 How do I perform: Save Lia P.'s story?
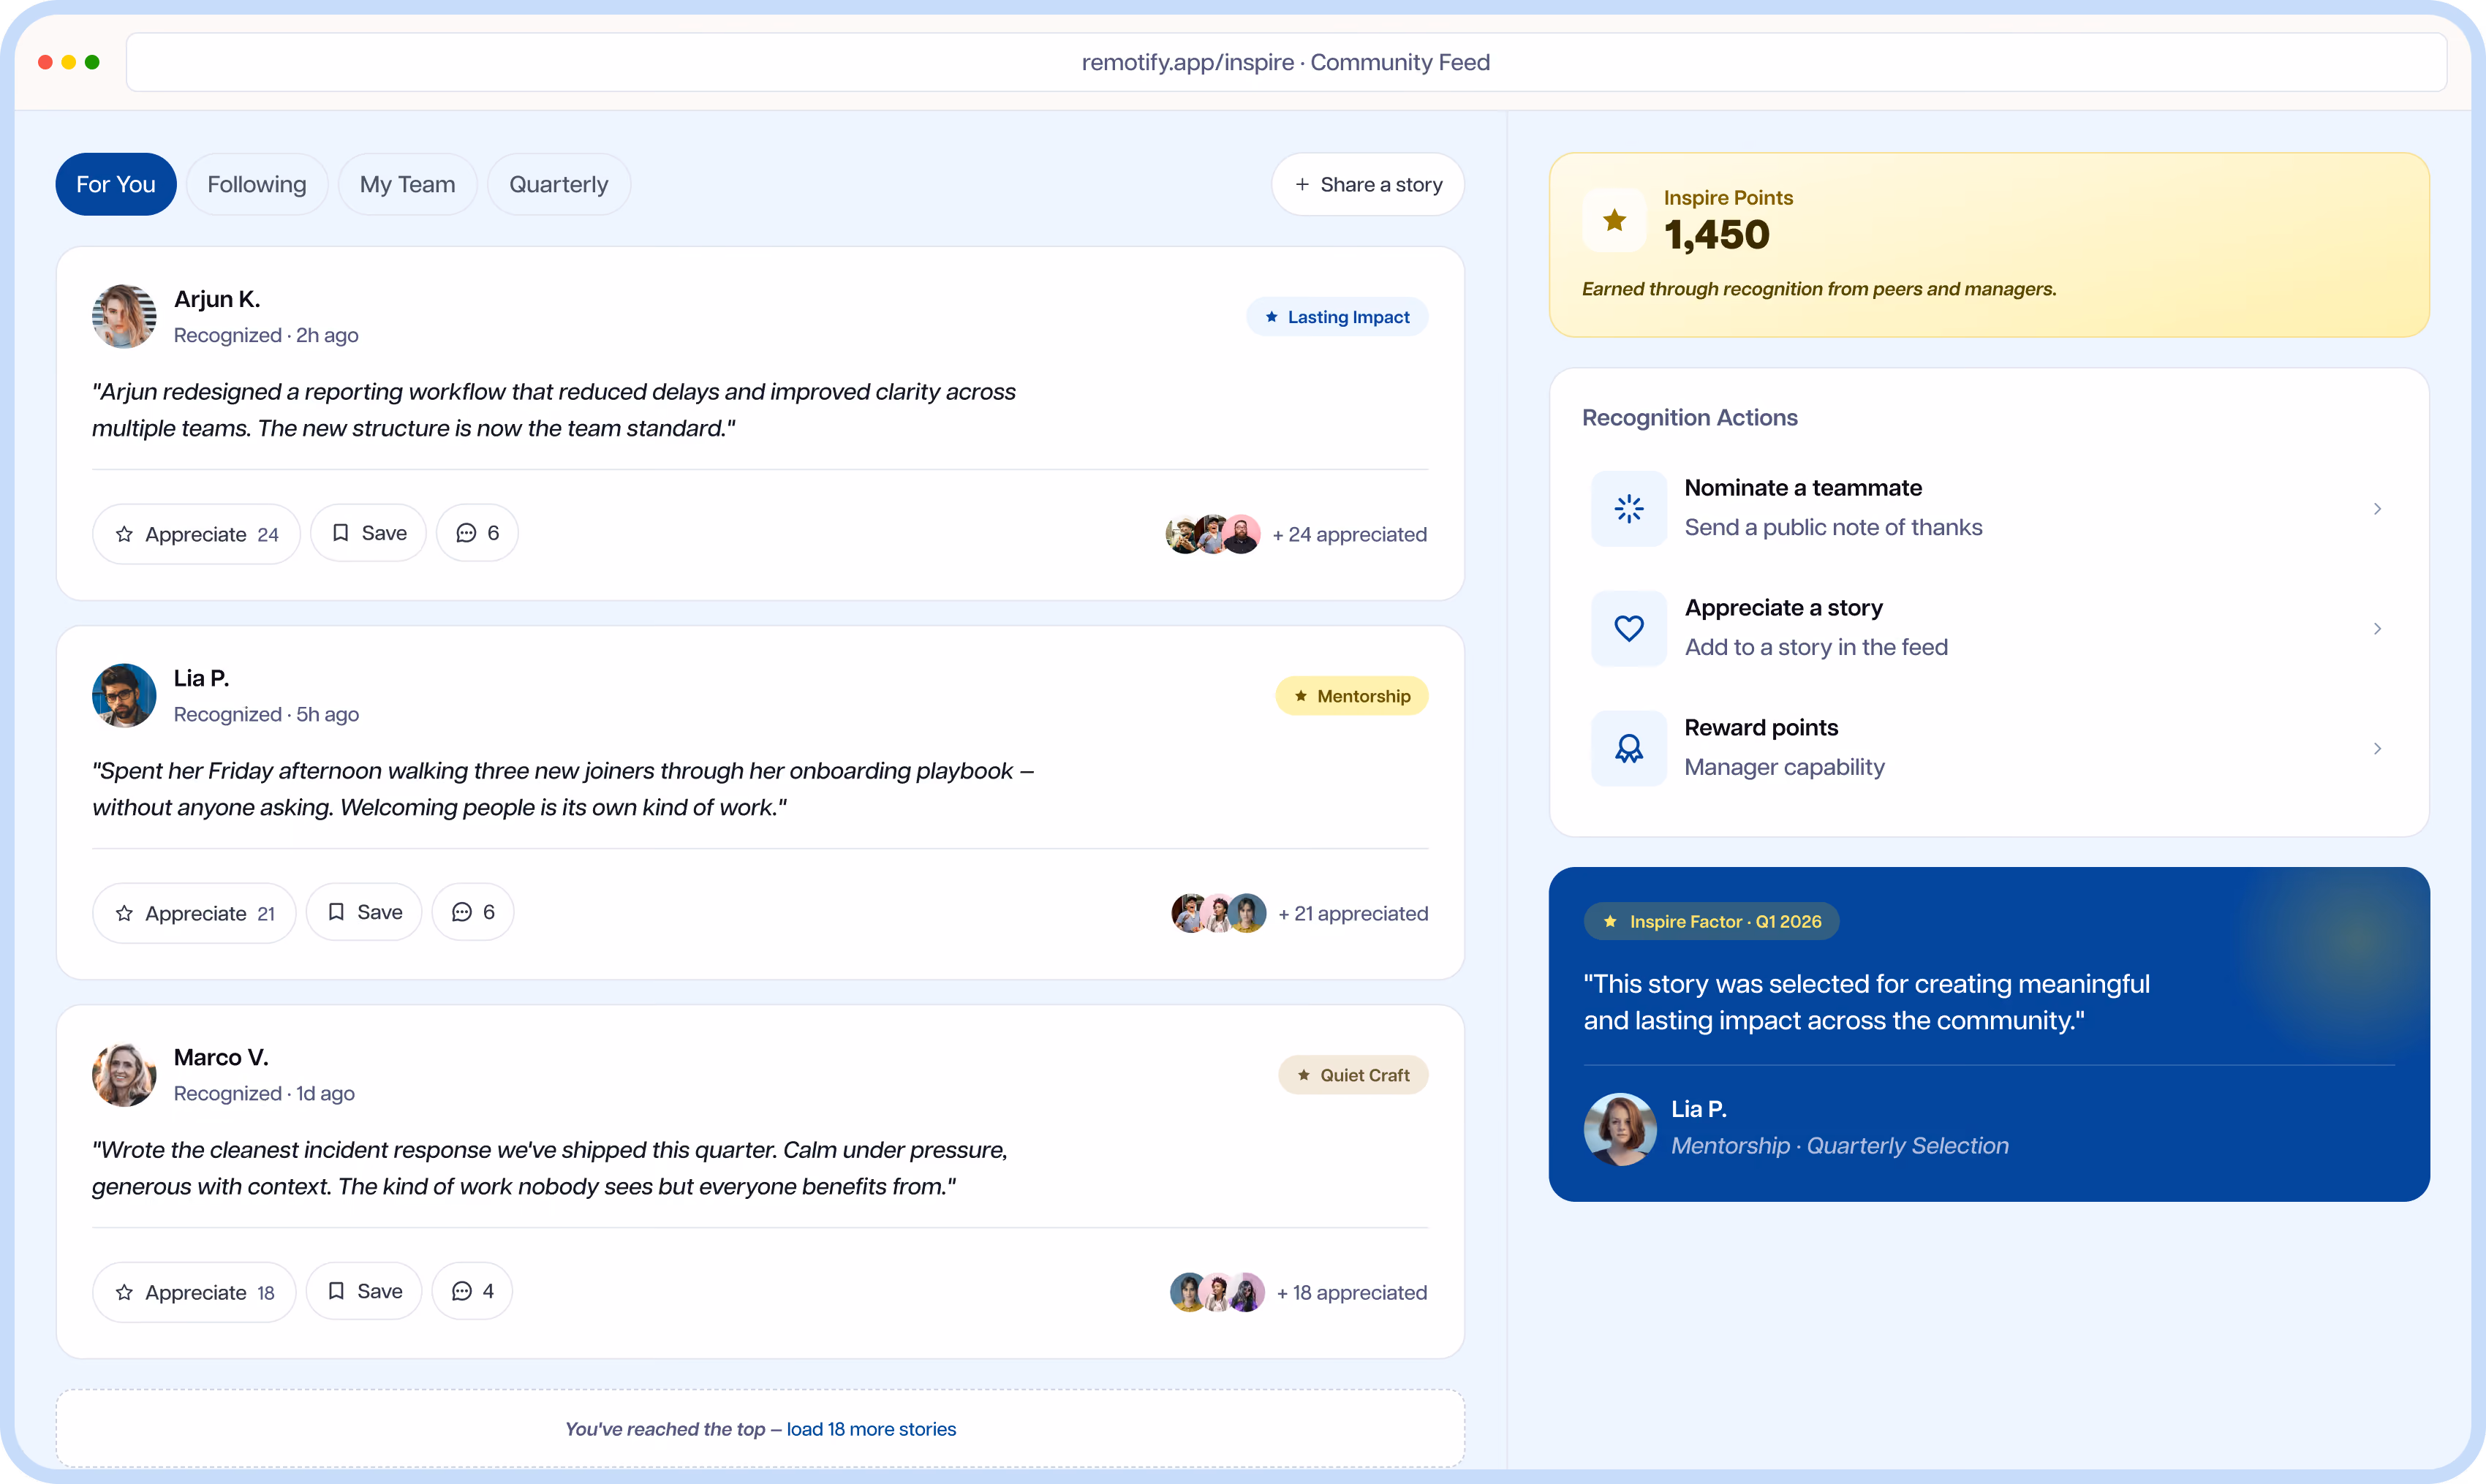pyautogui.click(x=364, y=912)
